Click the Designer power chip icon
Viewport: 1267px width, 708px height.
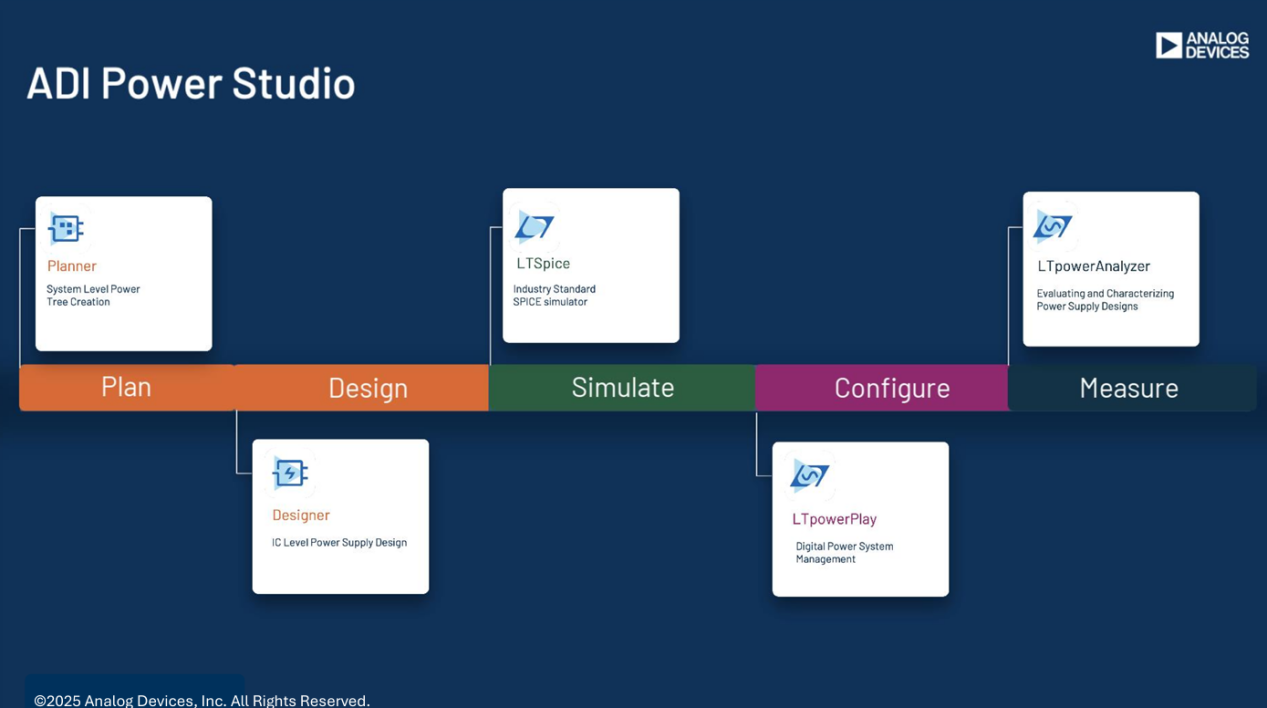(x=290, y=473)
